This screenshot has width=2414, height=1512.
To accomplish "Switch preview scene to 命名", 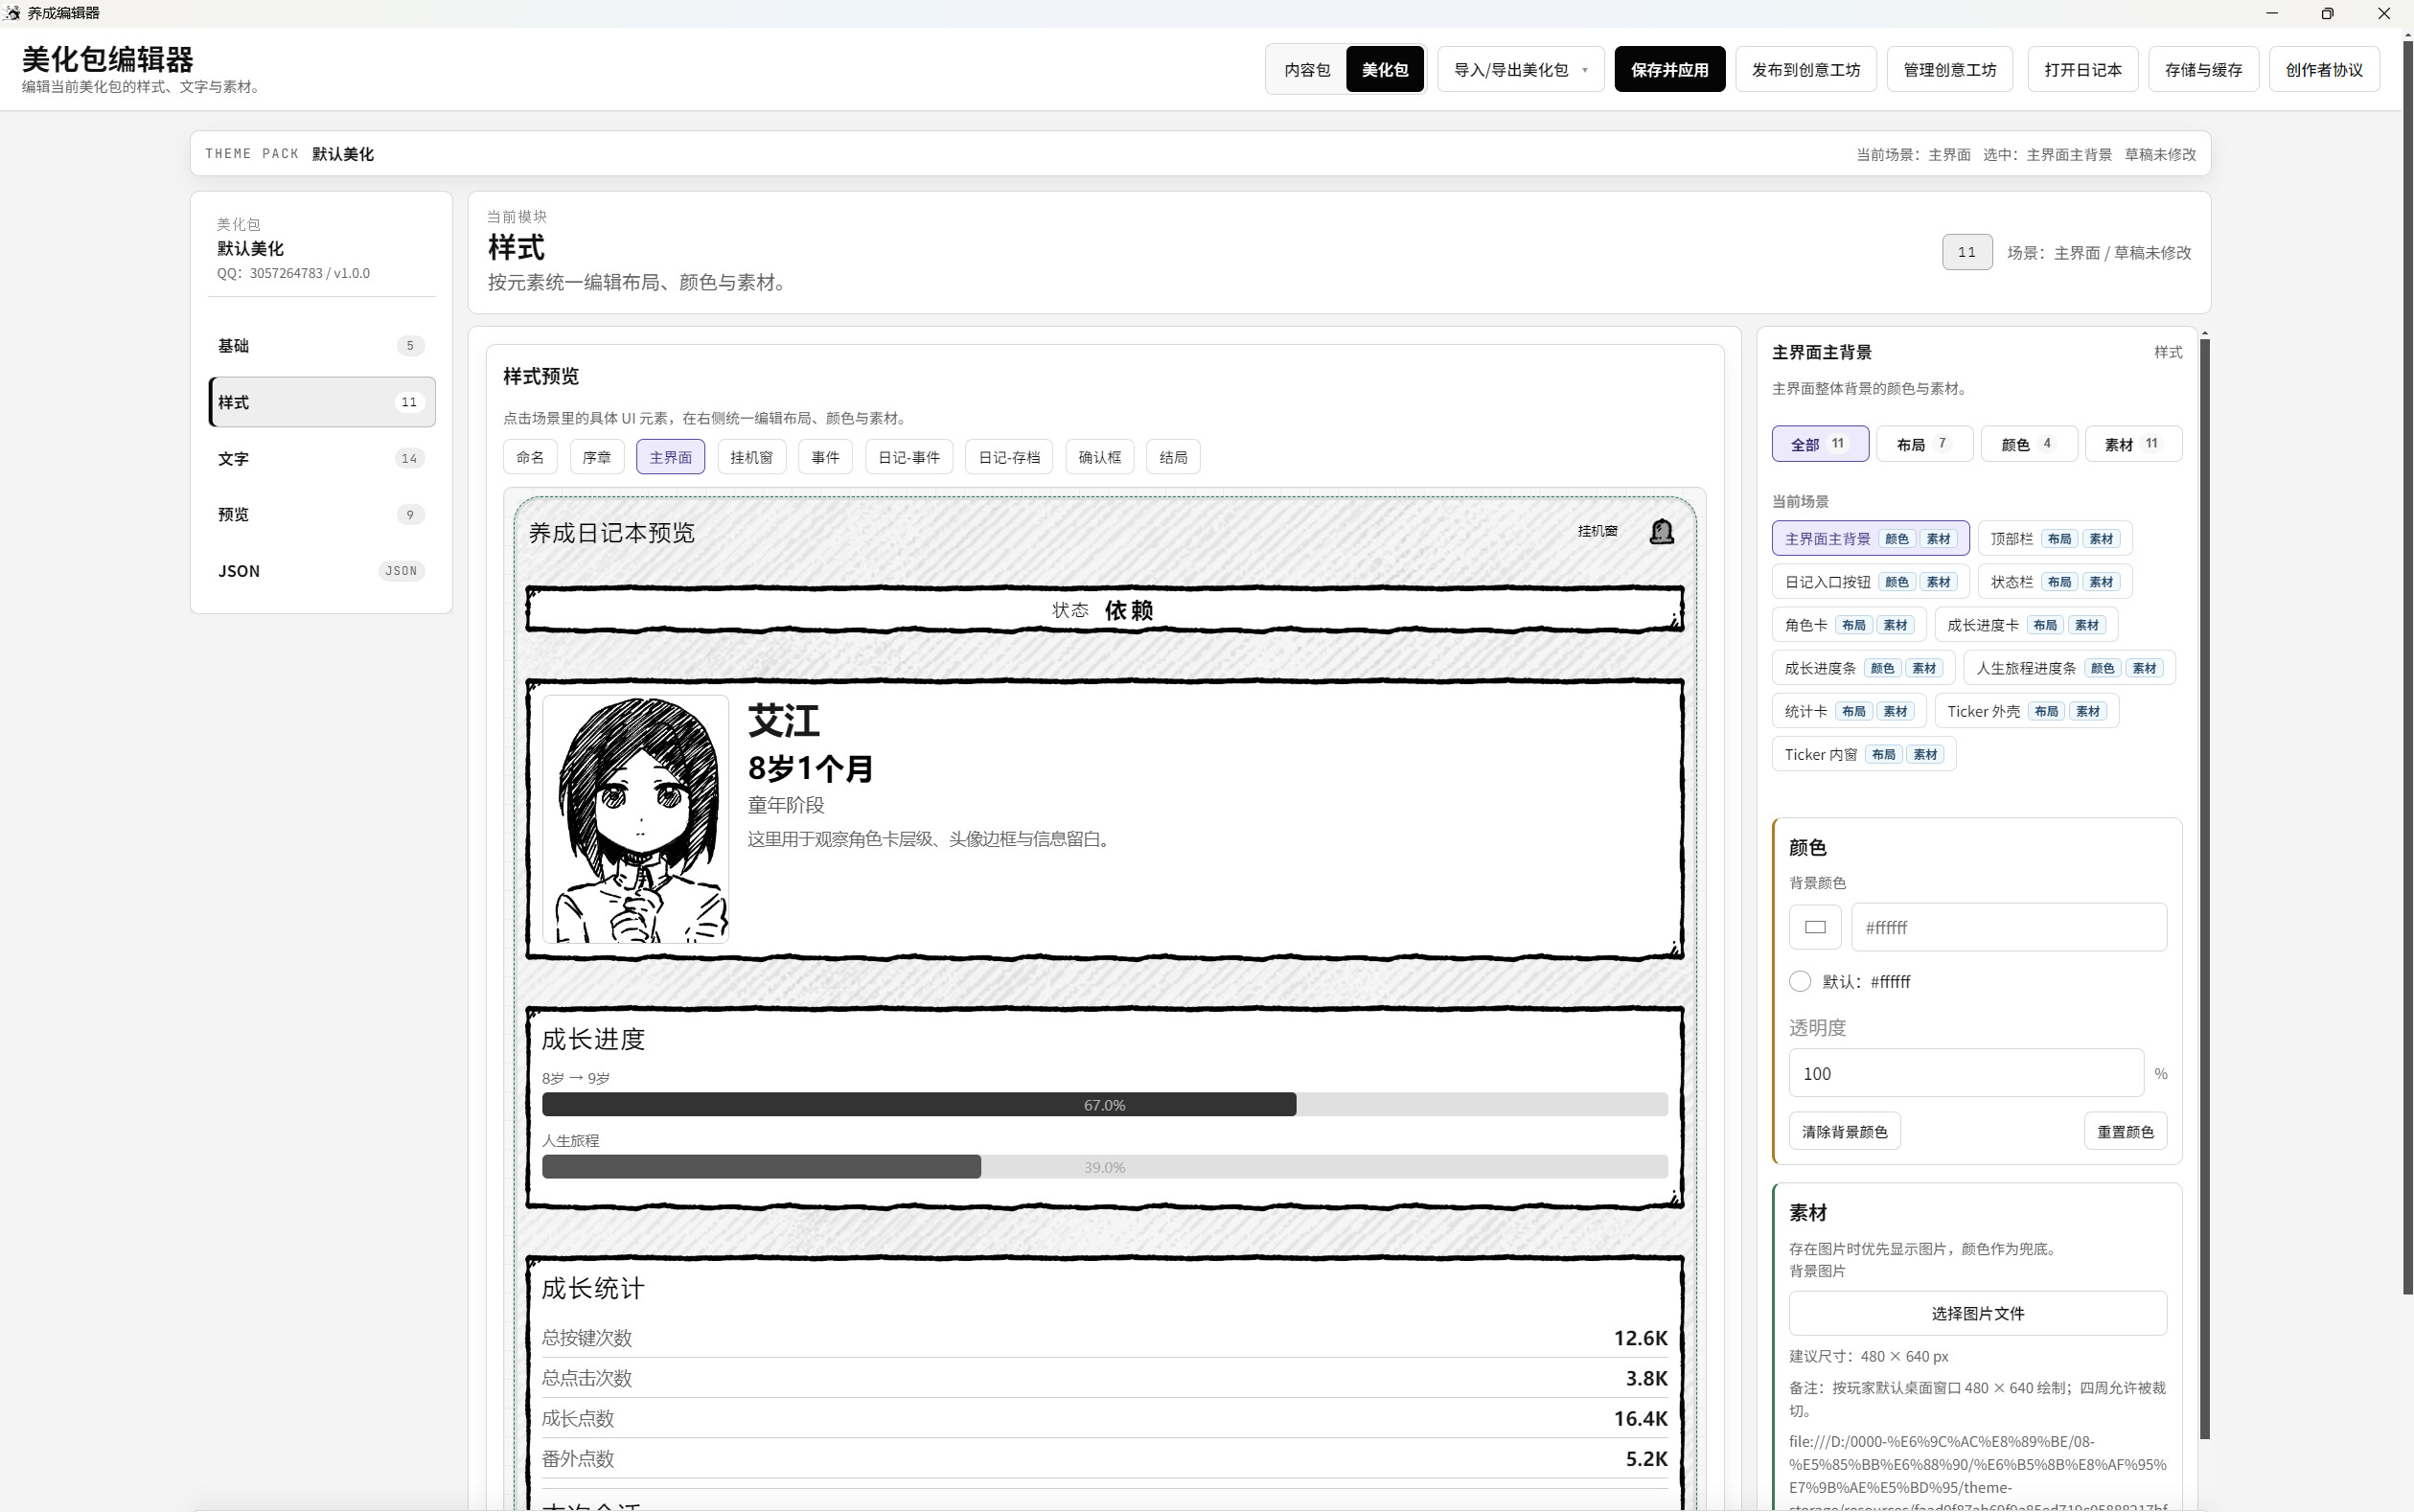I will (x=530, y=457).
